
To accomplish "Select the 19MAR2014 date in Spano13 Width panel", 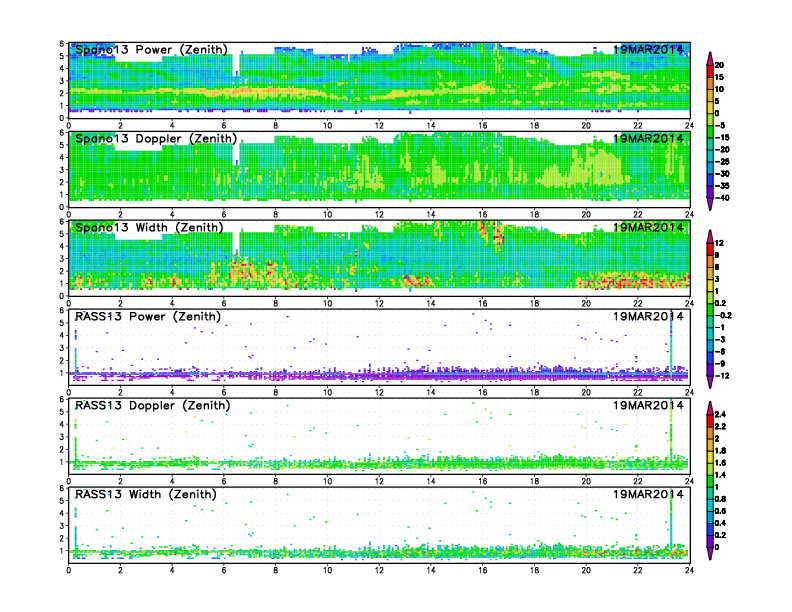I will click(648, 227).
